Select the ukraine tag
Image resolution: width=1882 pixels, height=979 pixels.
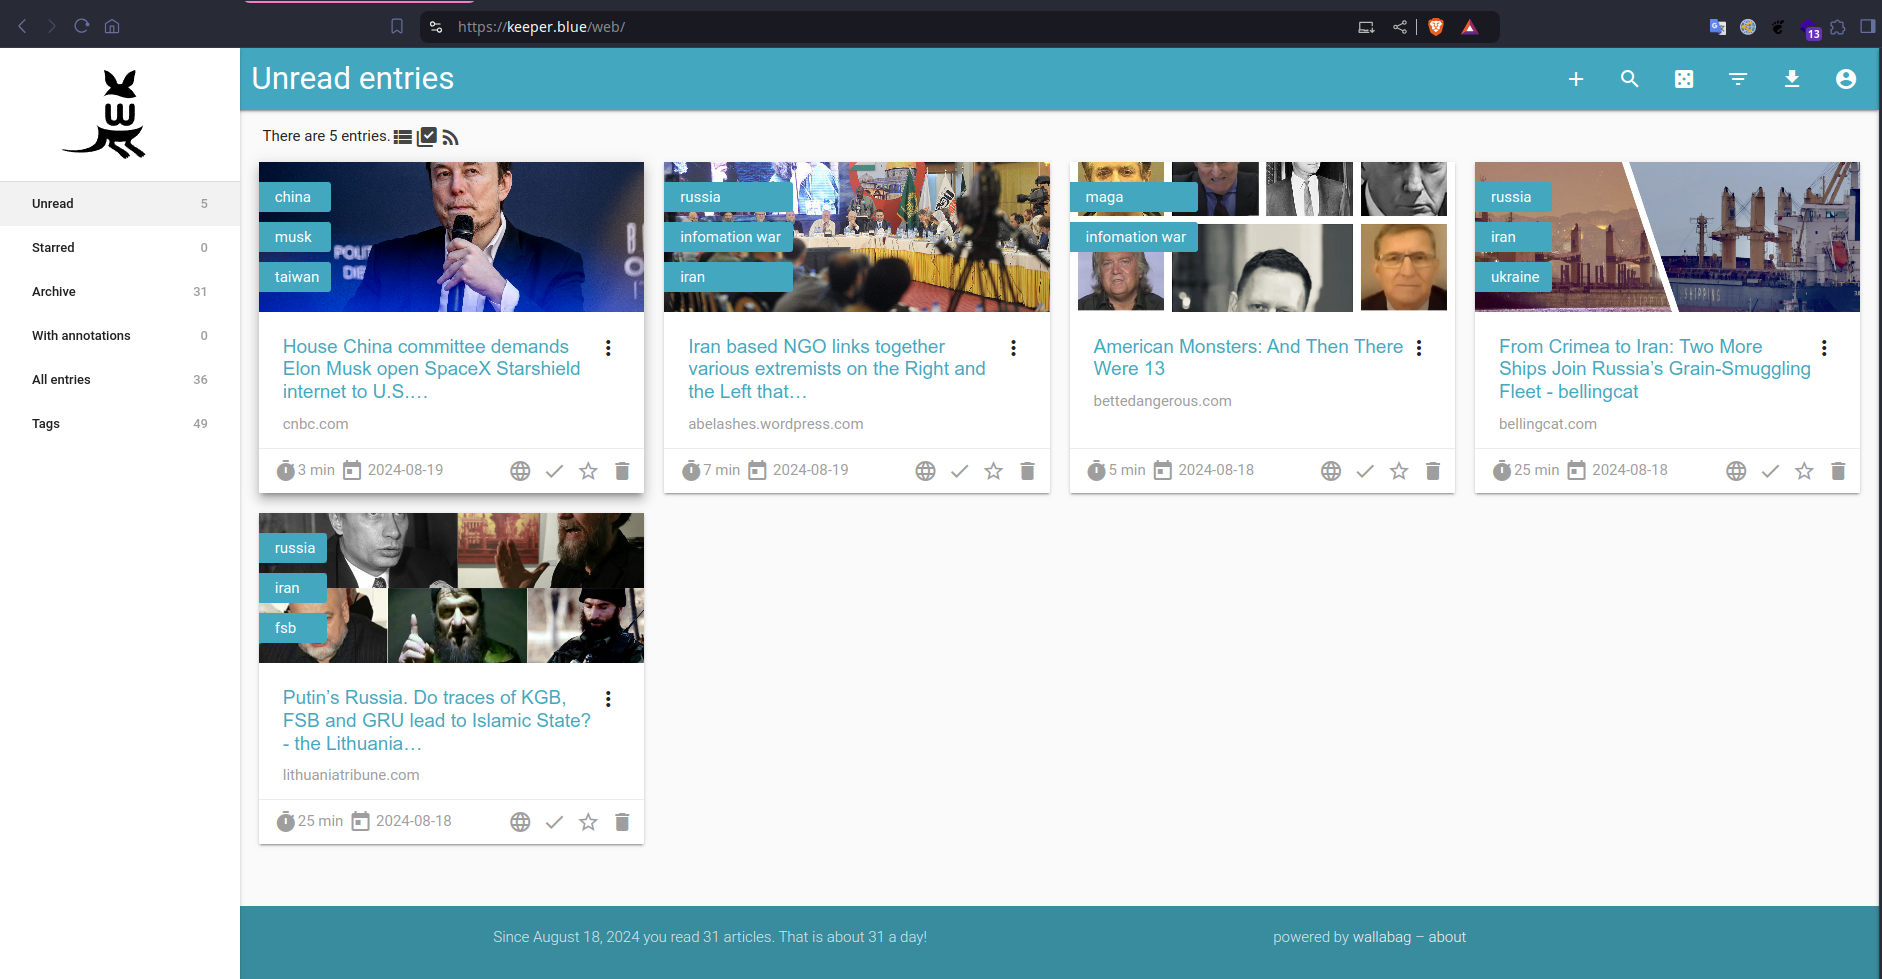tap(1514, 277)
